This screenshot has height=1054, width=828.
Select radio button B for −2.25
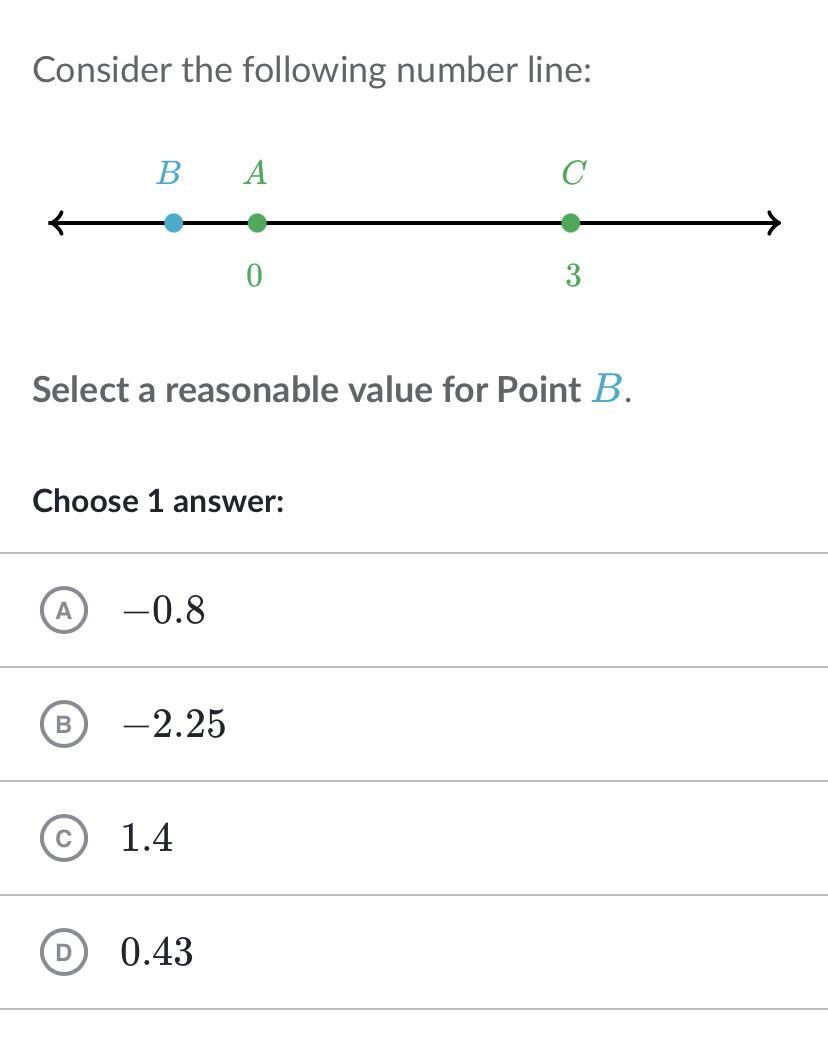[x=64, y=724]
